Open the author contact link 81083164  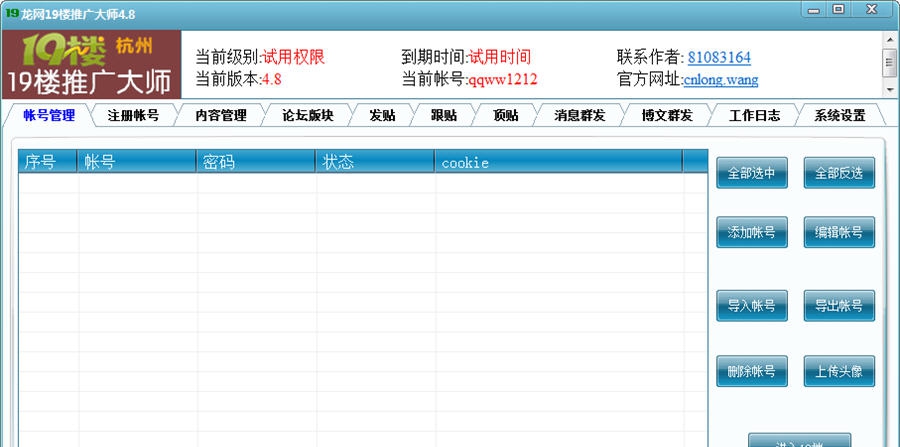719,57
